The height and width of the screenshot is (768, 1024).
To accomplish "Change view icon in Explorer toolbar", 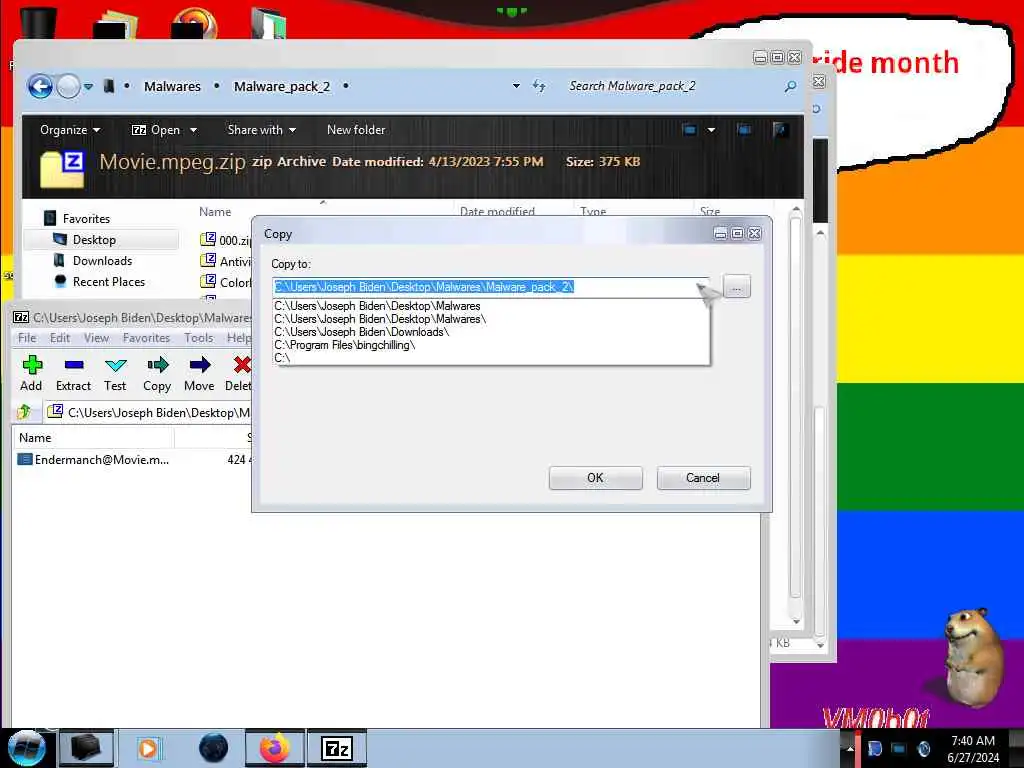I will point(690,129).
